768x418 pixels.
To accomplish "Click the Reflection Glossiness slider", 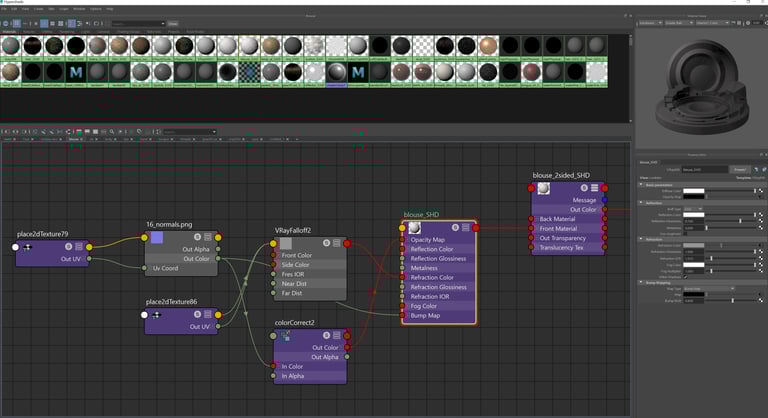I will (x=730, y=221).
